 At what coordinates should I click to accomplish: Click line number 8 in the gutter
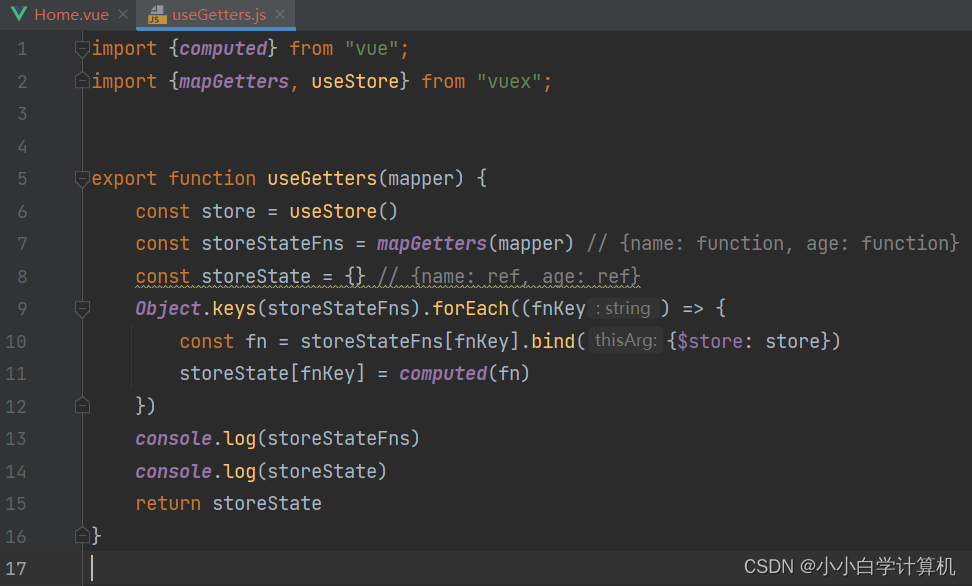tap(22, 277)
